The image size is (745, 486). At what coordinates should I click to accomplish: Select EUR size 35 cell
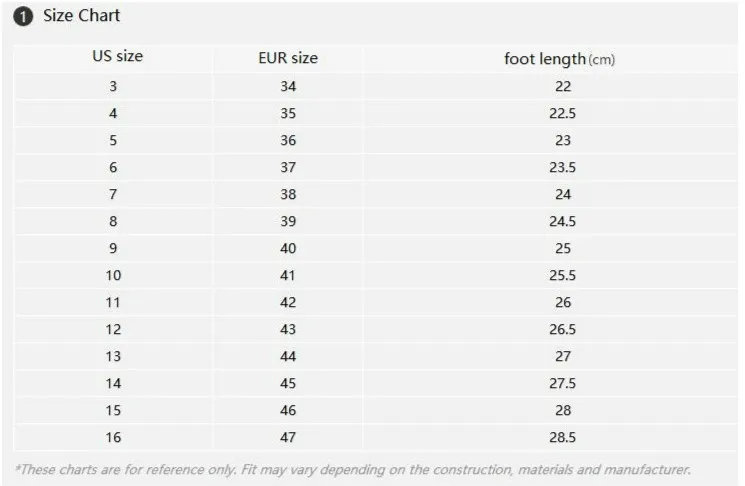(288, 113)
